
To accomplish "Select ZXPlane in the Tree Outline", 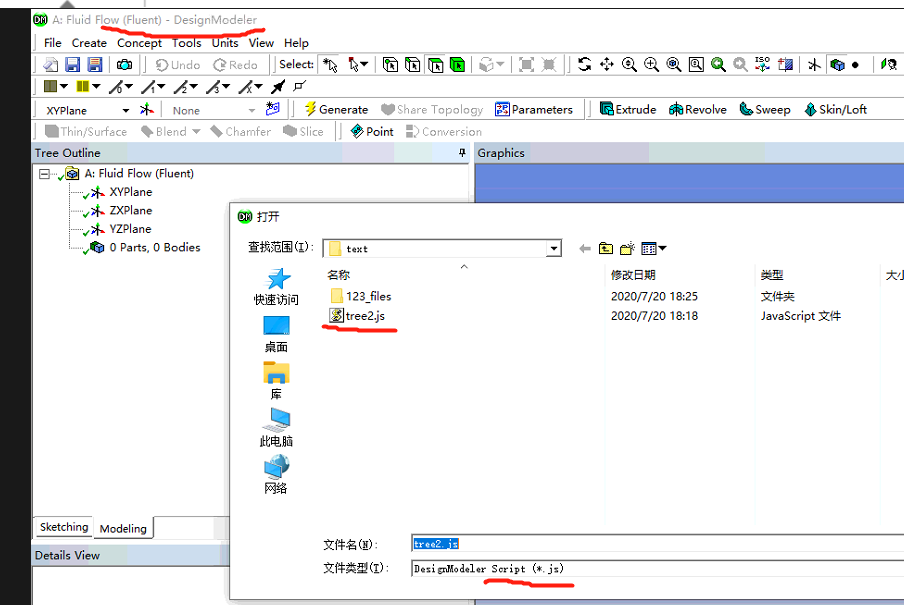I will [x=130, y=210].
